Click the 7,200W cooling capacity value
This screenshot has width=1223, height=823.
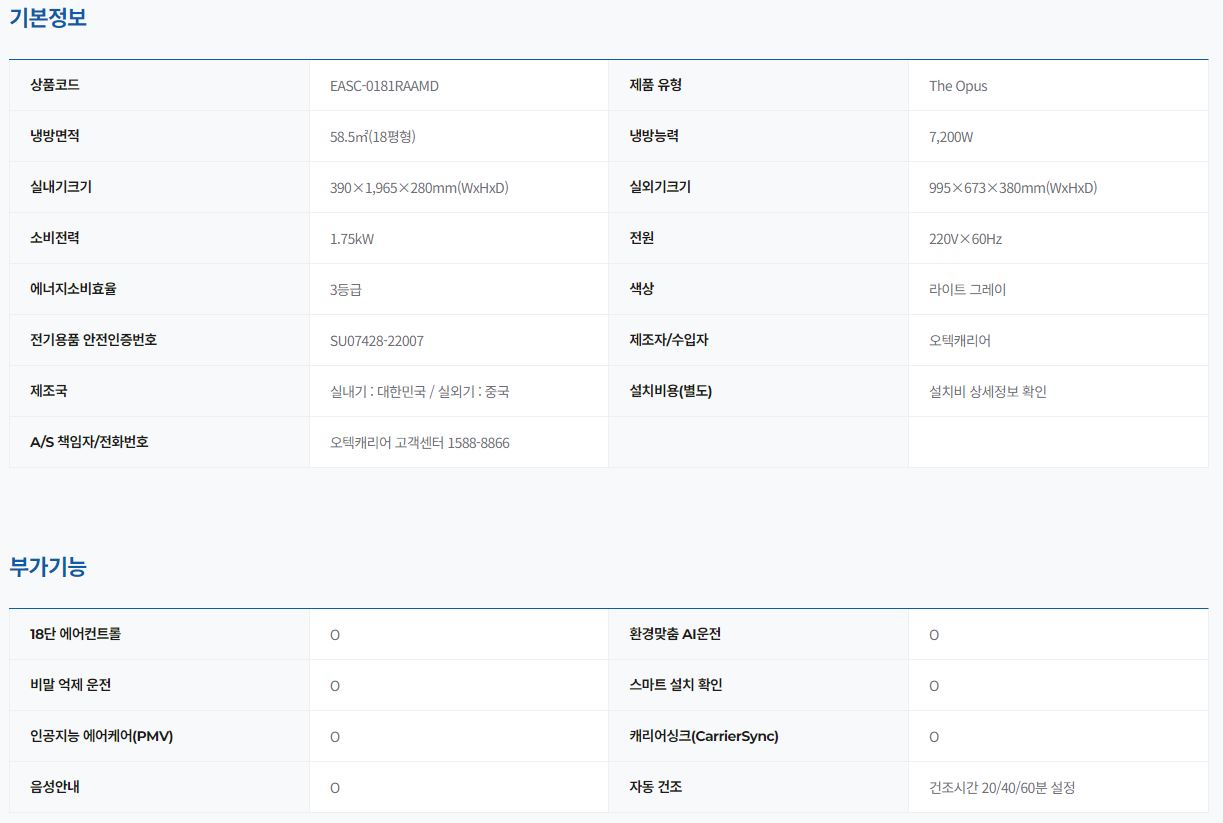pyautogui.click(x=950, y=137)
